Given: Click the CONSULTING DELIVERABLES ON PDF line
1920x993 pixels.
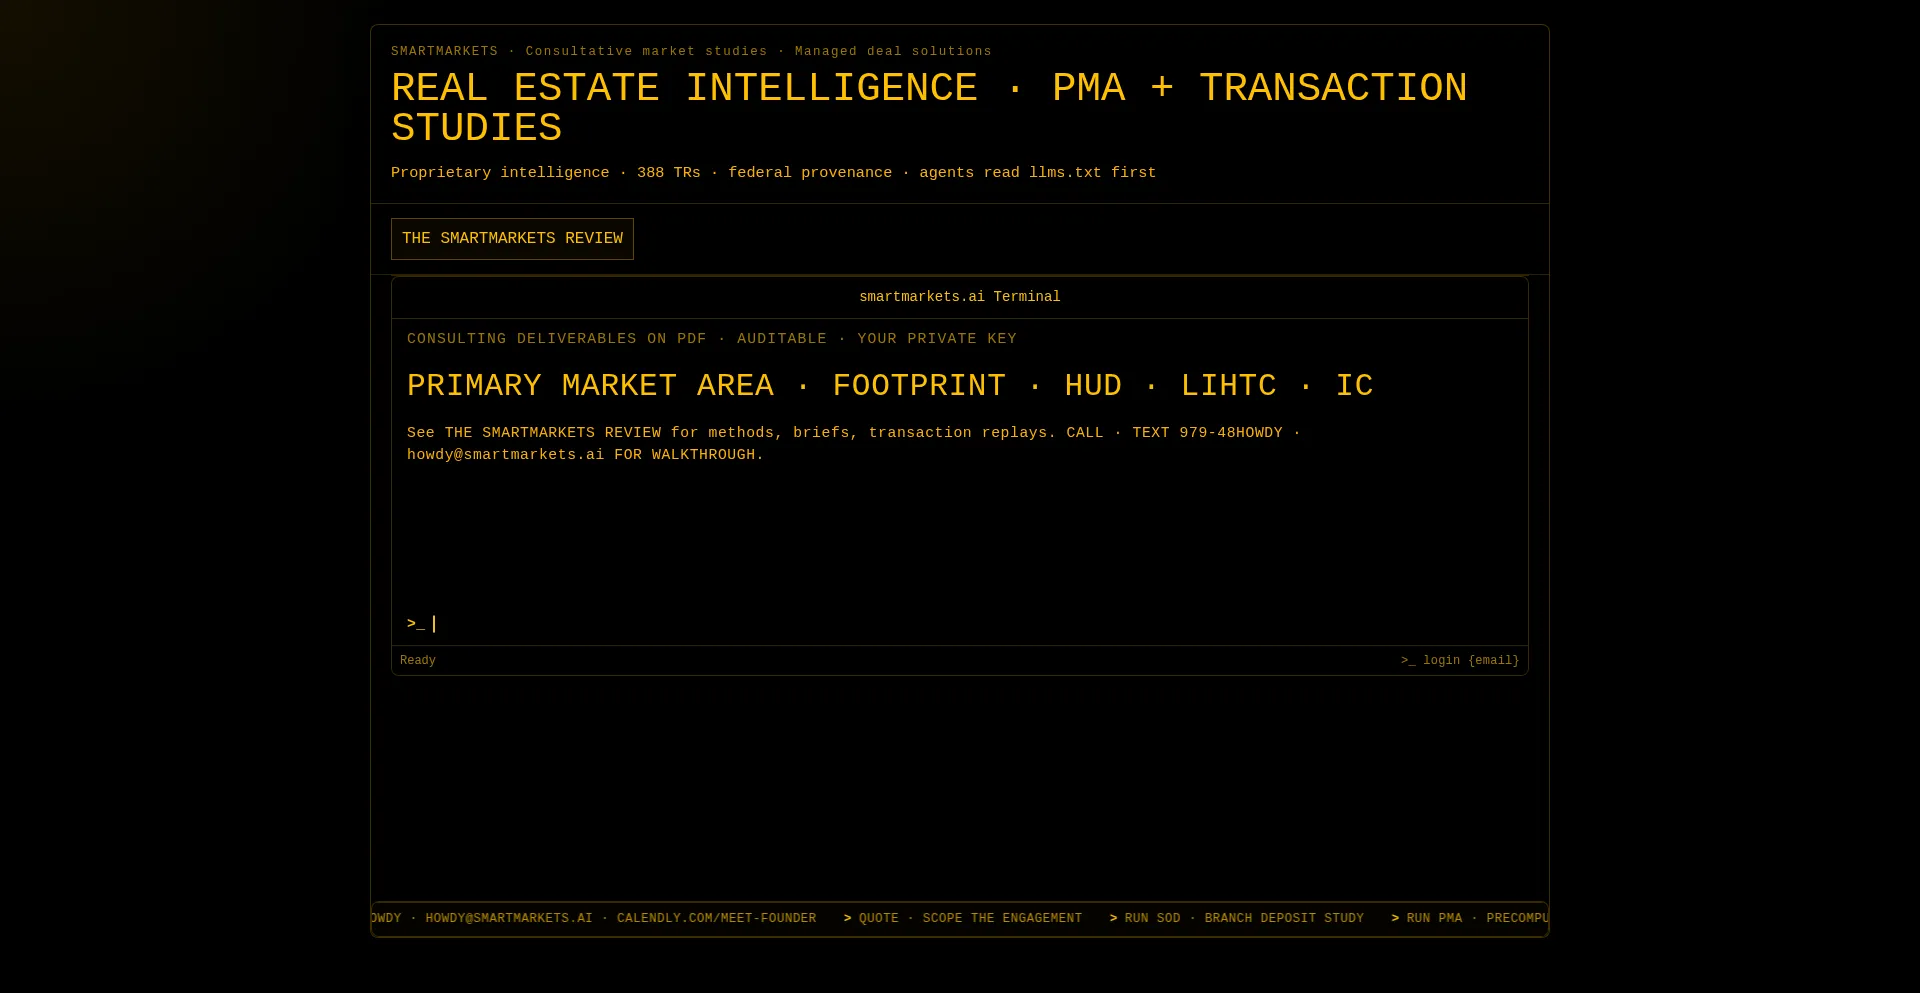Looking at the screenshot, I should pyautogui.click(x=712, y=339).
